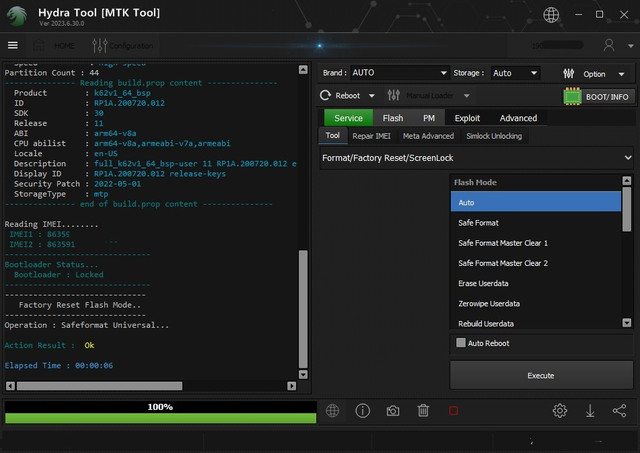The width and height of the screenshot is (640, 453).
Task: Click the Hydra dragon logo
Action: (x=17, y=16)
